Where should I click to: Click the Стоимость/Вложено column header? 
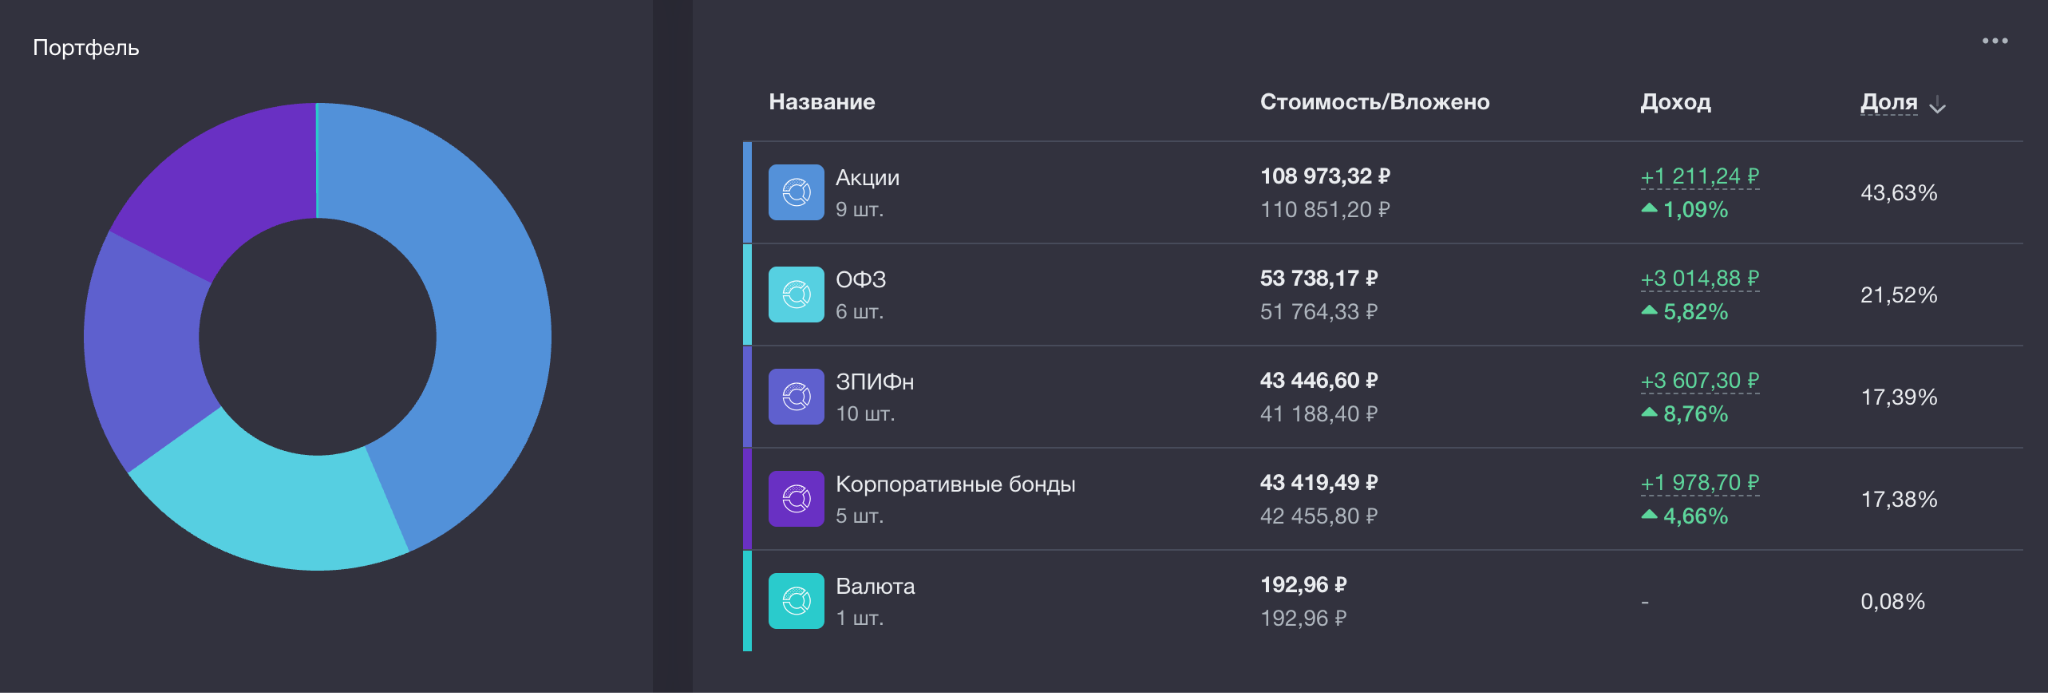coord(1374,102)
